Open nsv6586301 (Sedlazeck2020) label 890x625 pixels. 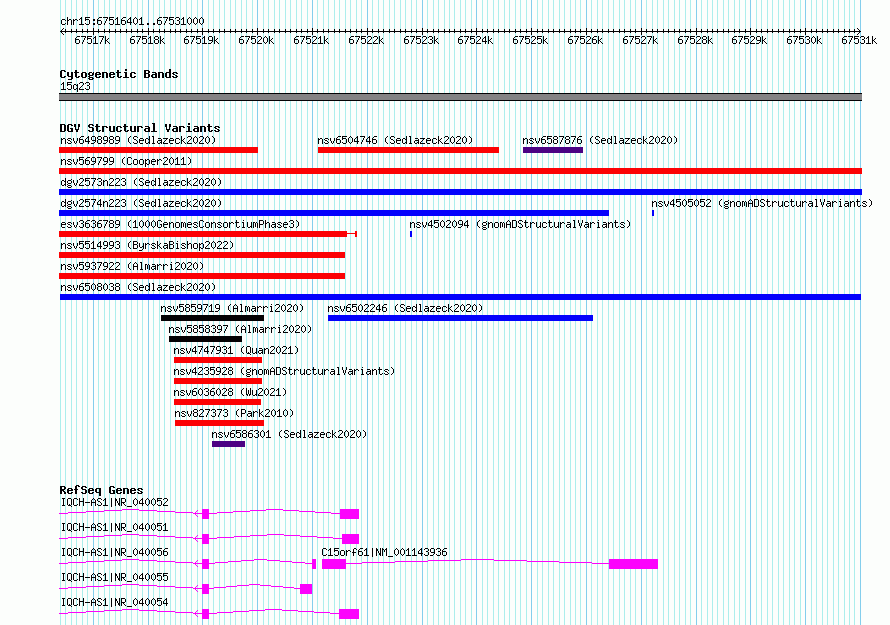(x=289, y=434)
